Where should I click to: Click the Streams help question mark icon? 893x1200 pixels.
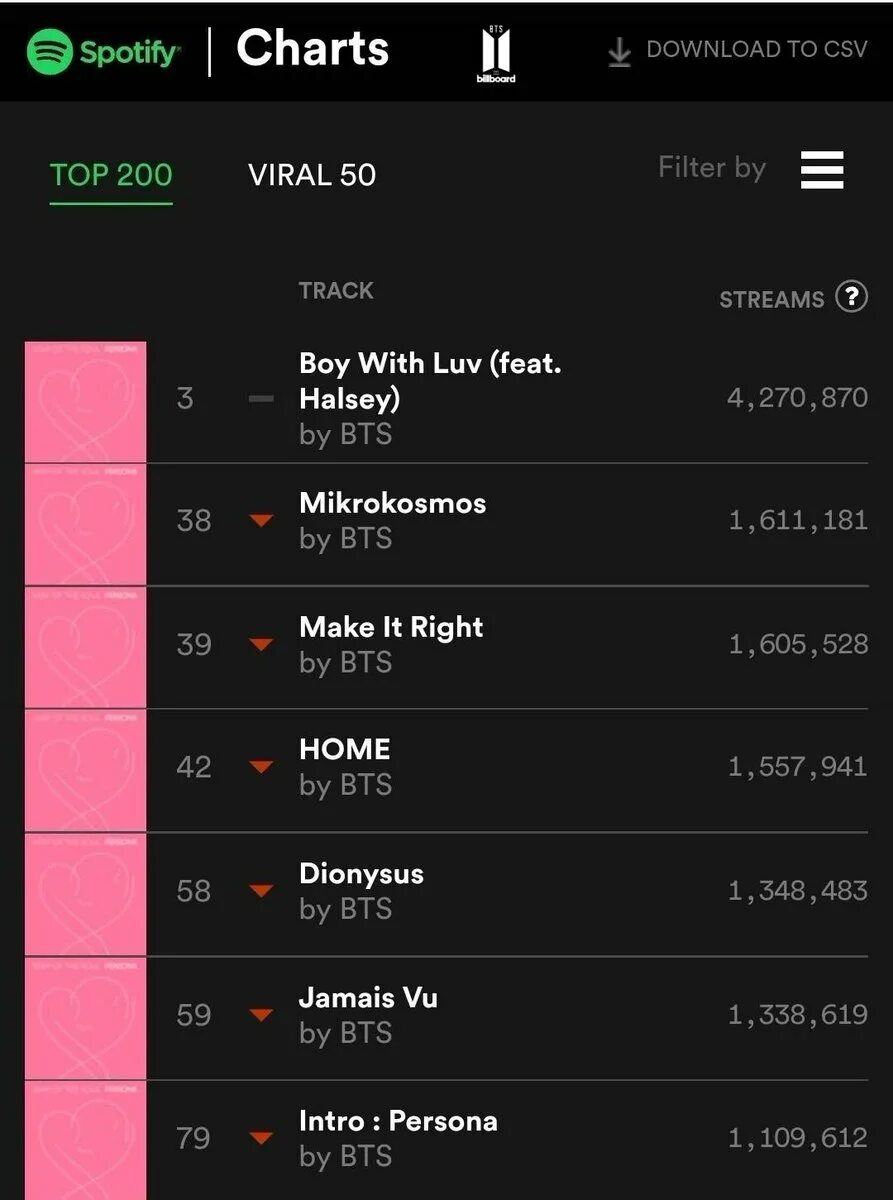click(851, 297)
